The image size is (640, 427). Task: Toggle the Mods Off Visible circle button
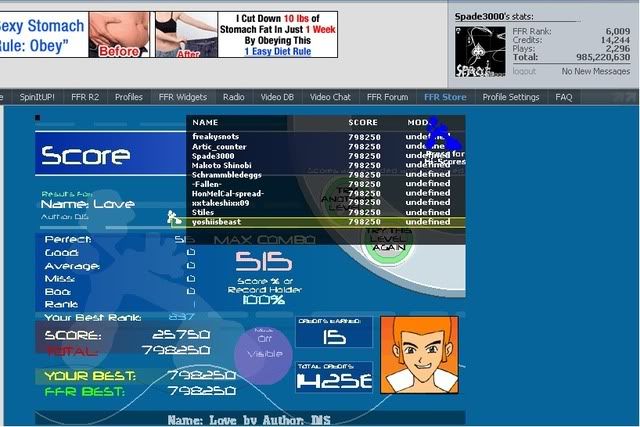[263, 351]
